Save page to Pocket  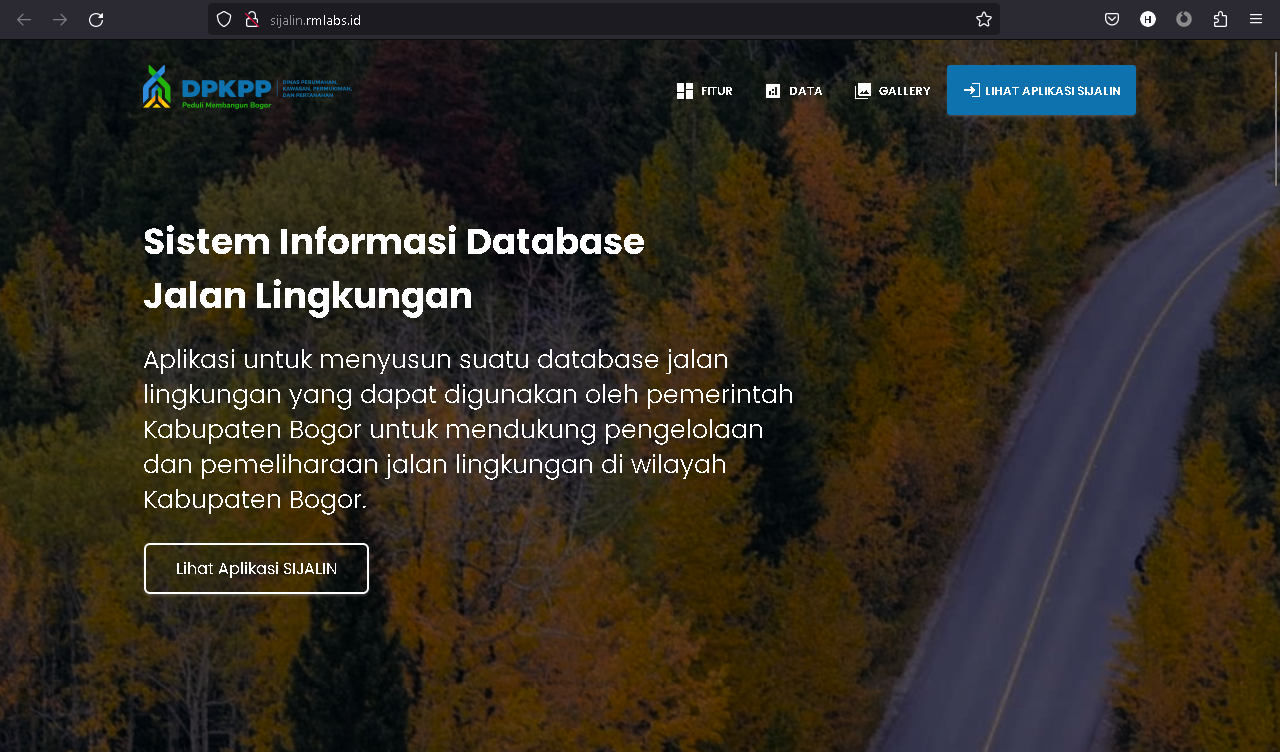(x=1112, y=19)
